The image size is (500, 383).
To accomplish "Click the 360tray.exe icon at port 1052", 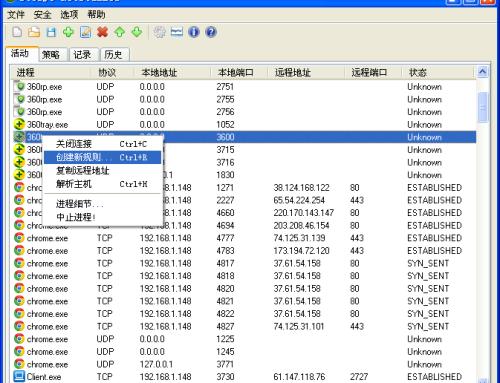I will pos(19,124).
